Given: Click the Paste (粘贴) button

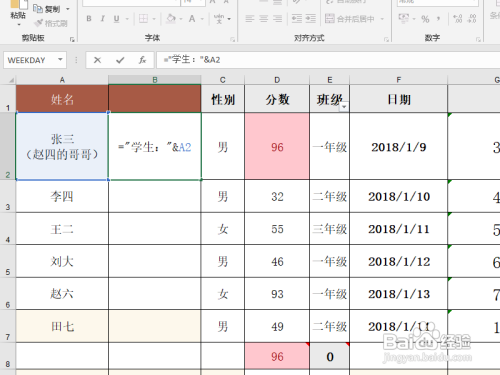Looking at the screenshot, I should click(x=18, y=10).
